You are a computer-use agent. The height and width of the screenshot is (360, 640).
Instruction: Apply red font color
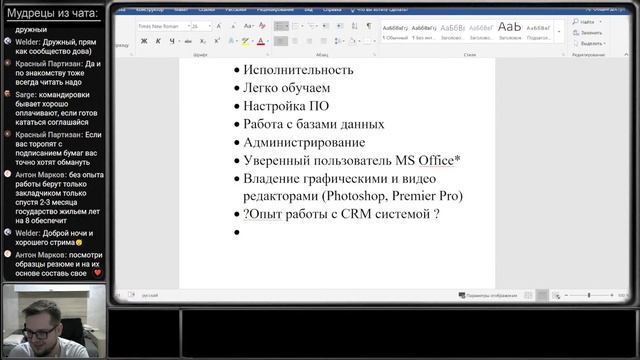point(260,41)
